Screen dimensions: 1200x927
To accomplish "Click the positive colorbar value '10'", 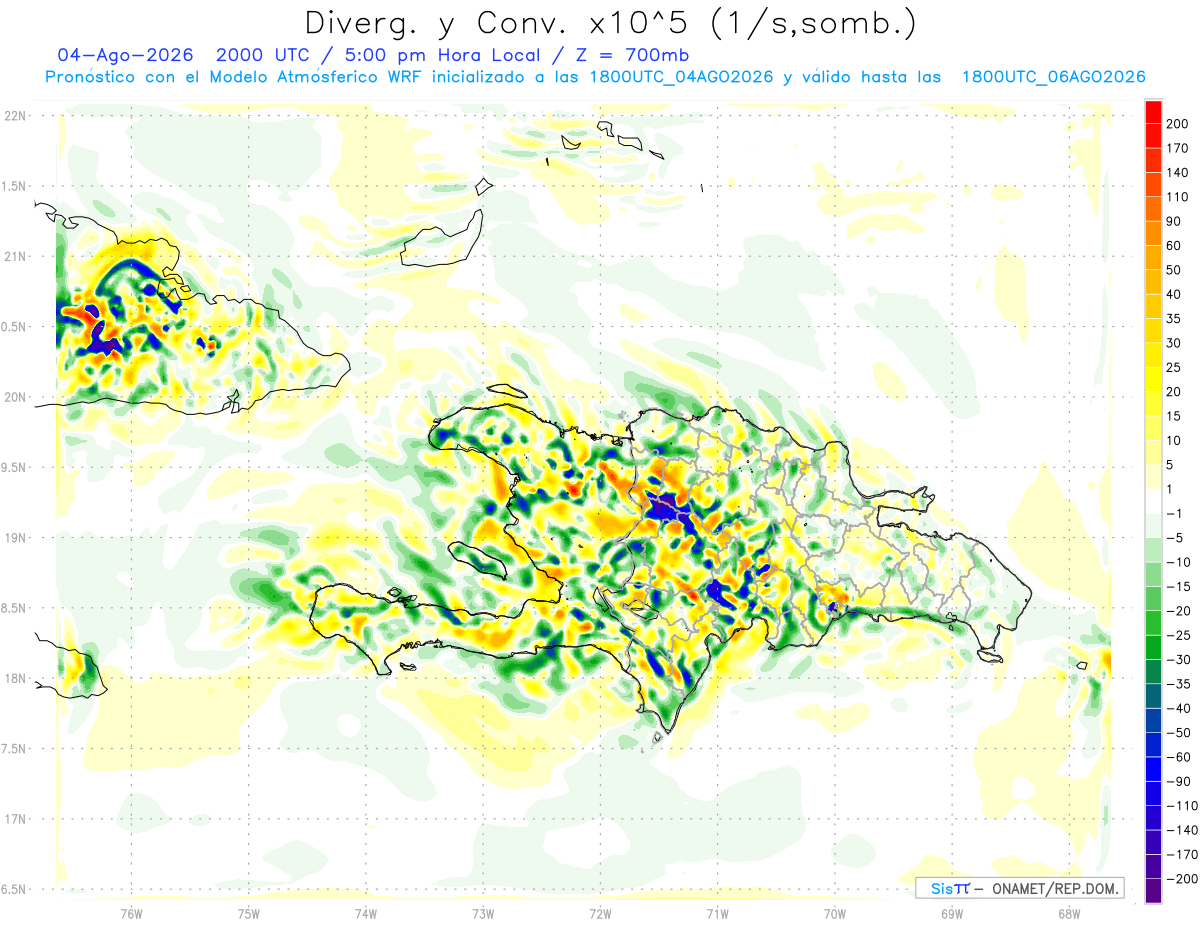I will tap(1174, 440).
